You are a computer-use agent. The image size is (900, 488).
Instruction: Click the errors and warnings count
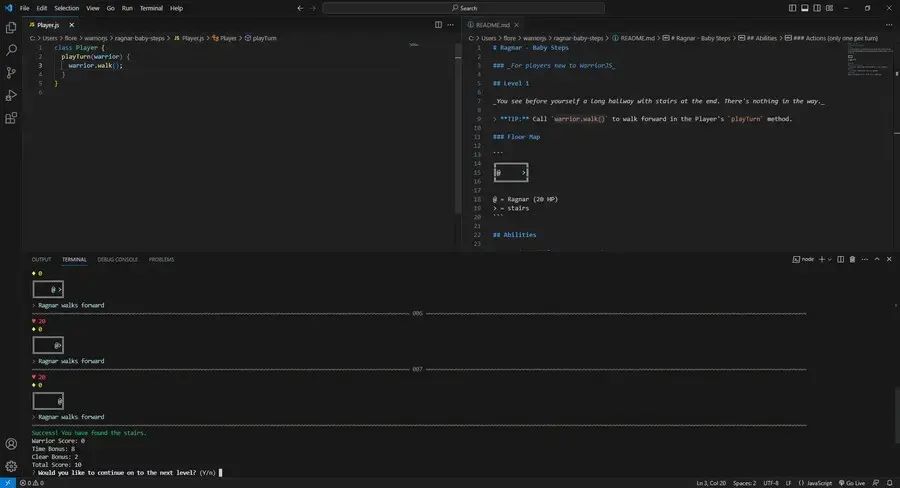tap(32, 483)
